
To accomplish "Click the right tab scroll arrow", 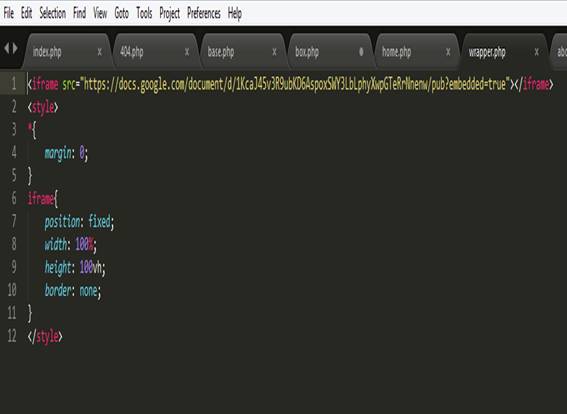I will [15, 48].
